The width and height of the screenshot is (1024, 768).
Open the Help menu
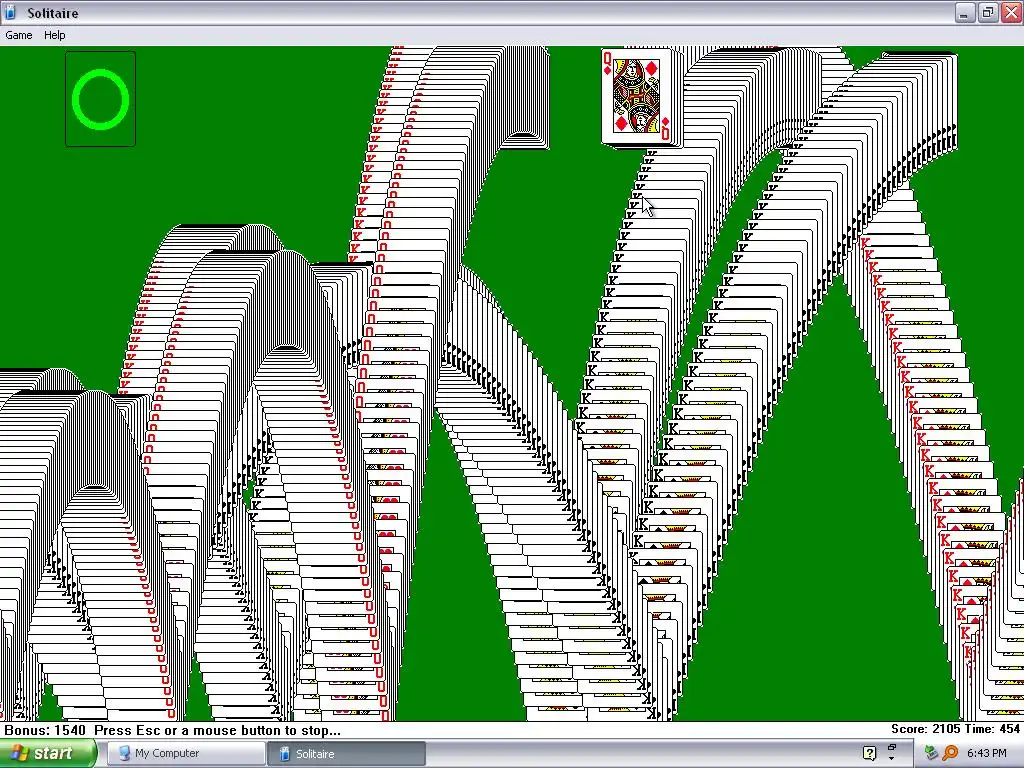(54, 35)
